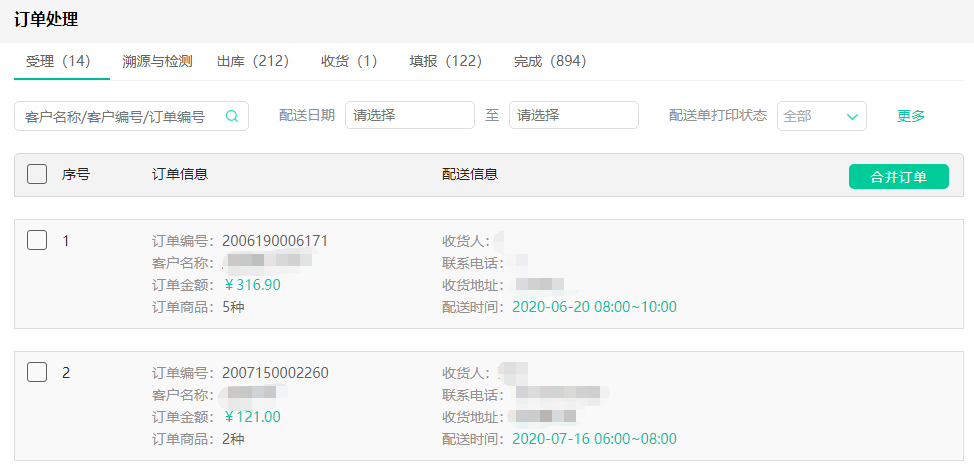
Task: Select the 填报 (122) tab
Action: [447, 62]
